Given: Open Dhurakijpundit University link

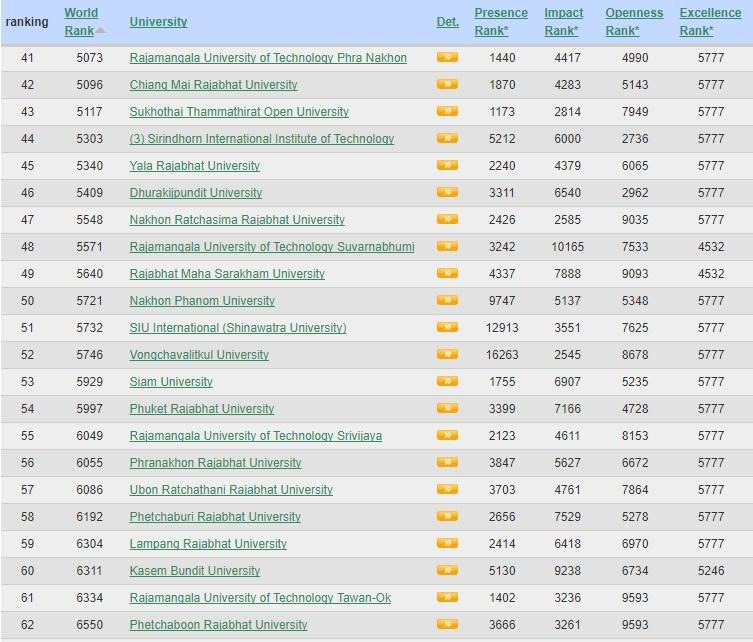Looking at the screenshot, I should pyautogui.click(x=195, y=193).
